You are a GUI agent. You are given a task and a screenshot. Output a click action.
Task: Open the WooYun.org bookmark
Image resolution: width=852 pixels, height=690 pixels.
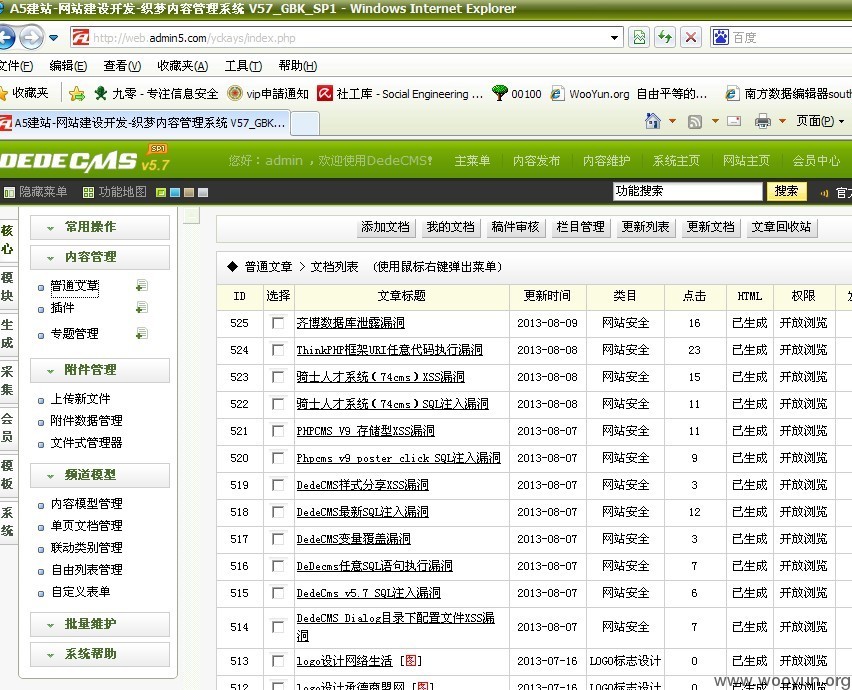coord(628,93)
